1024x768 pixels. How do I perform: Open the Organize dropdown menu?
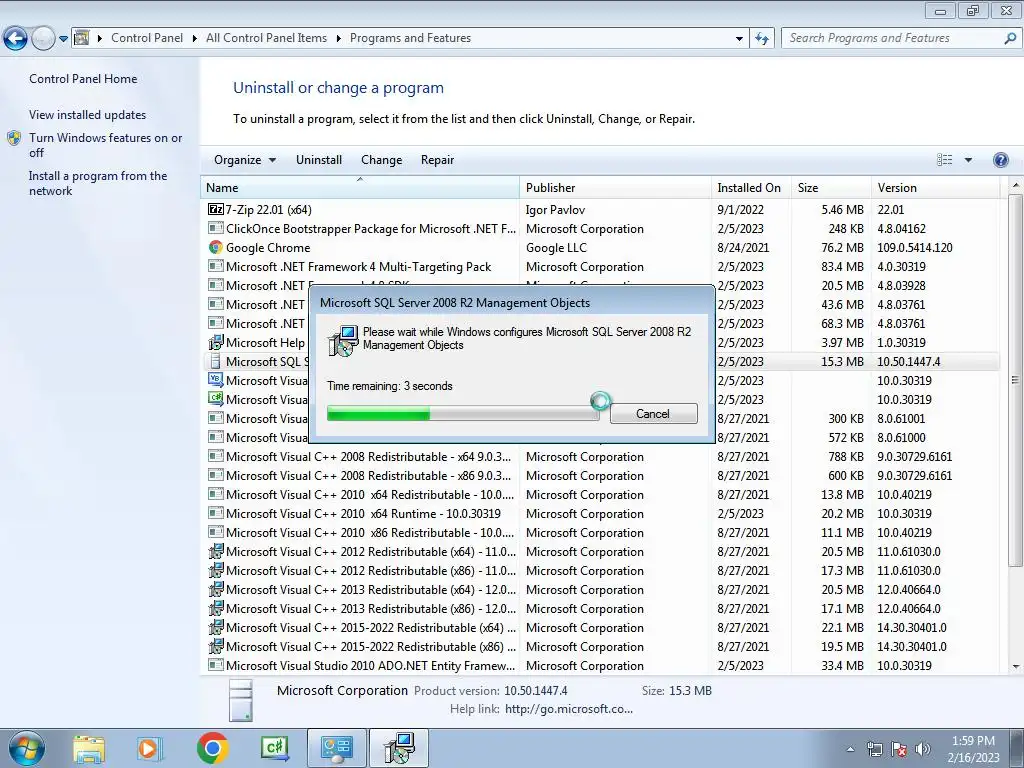[x=245, y=160]
